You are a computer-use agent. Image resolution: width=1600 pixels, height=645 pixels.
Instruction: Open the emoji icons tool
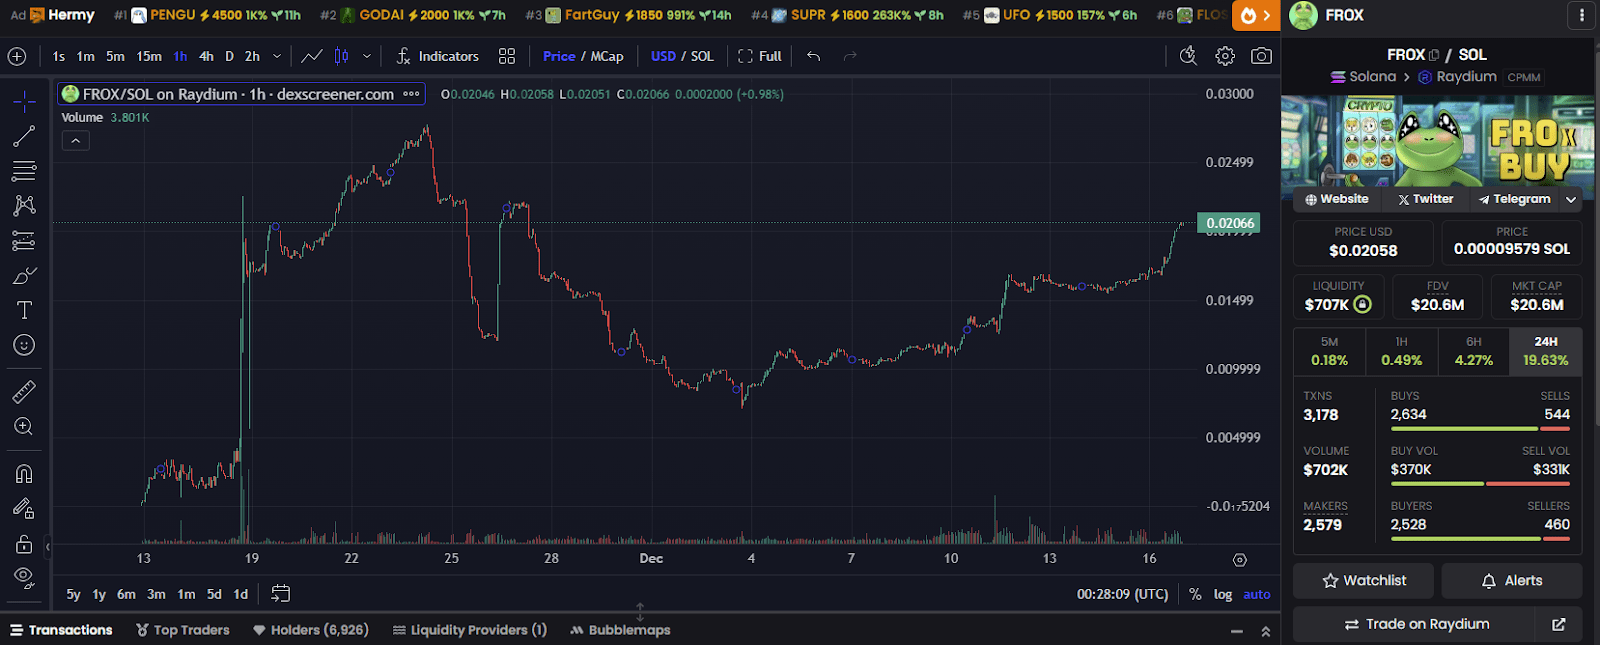coord(24,345)
